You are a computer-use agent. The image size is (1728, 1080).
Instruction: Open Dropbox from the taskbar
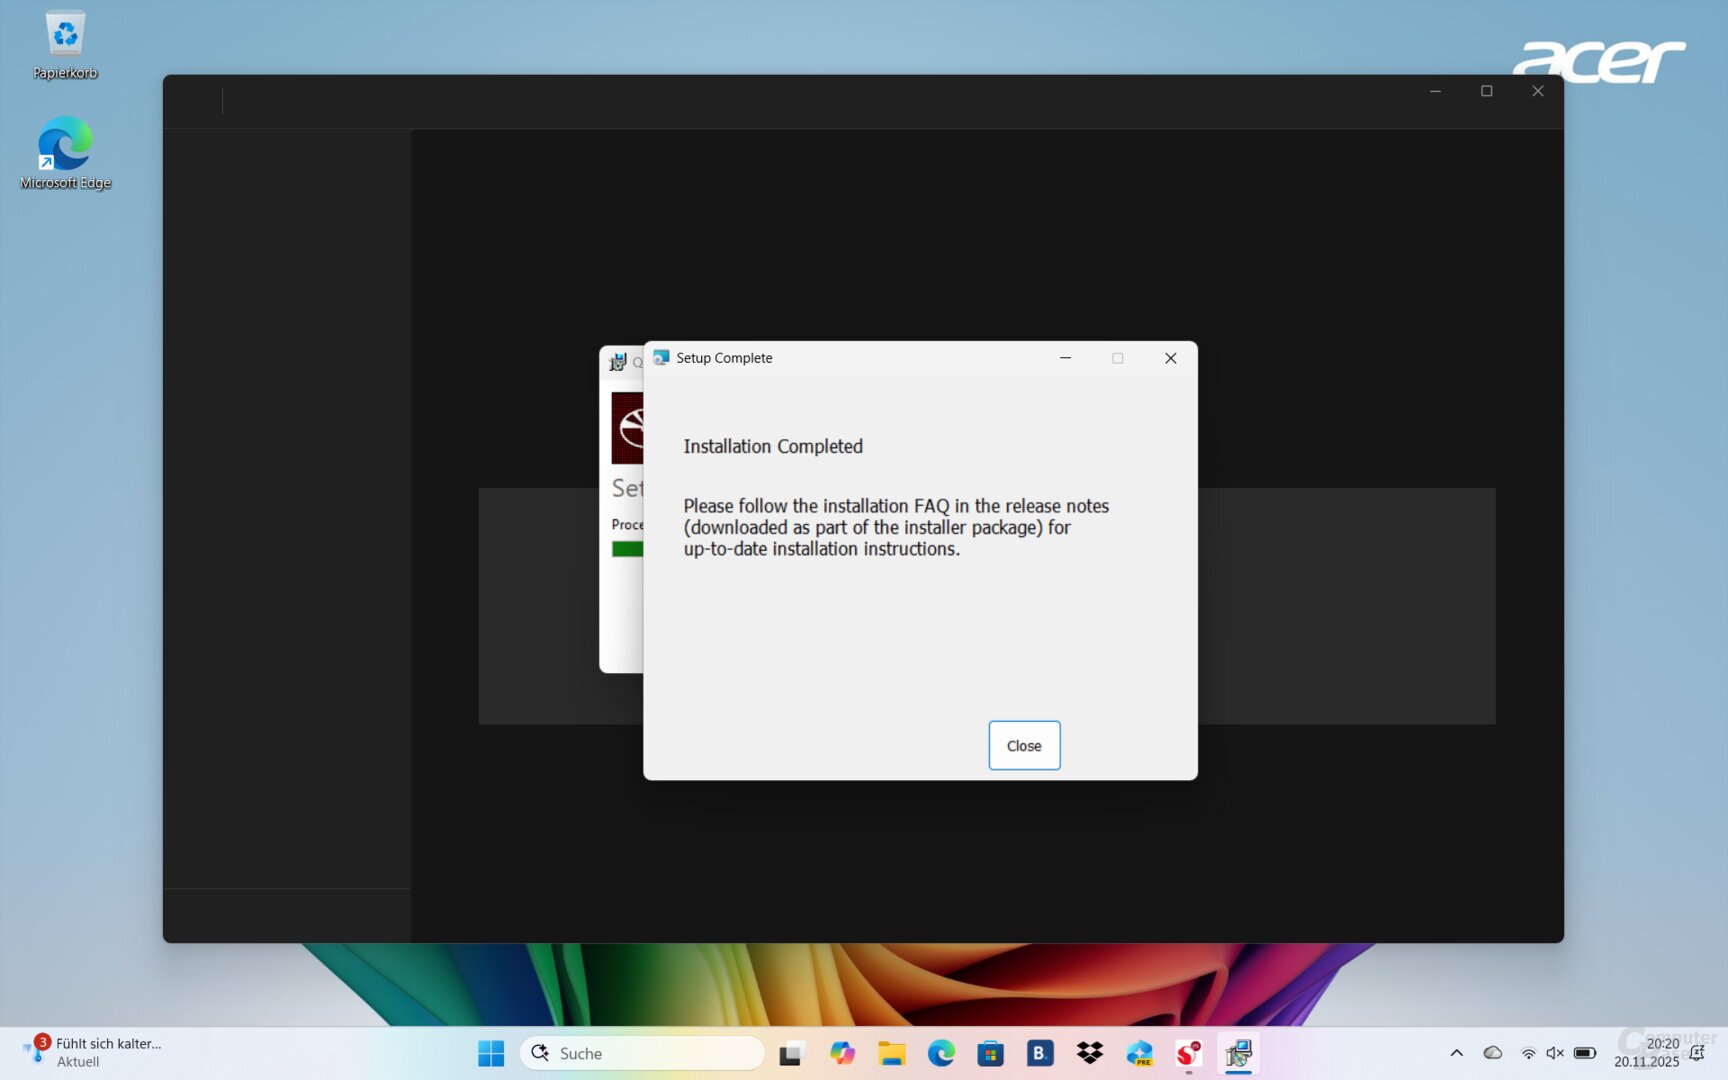coord(1089,1053)
